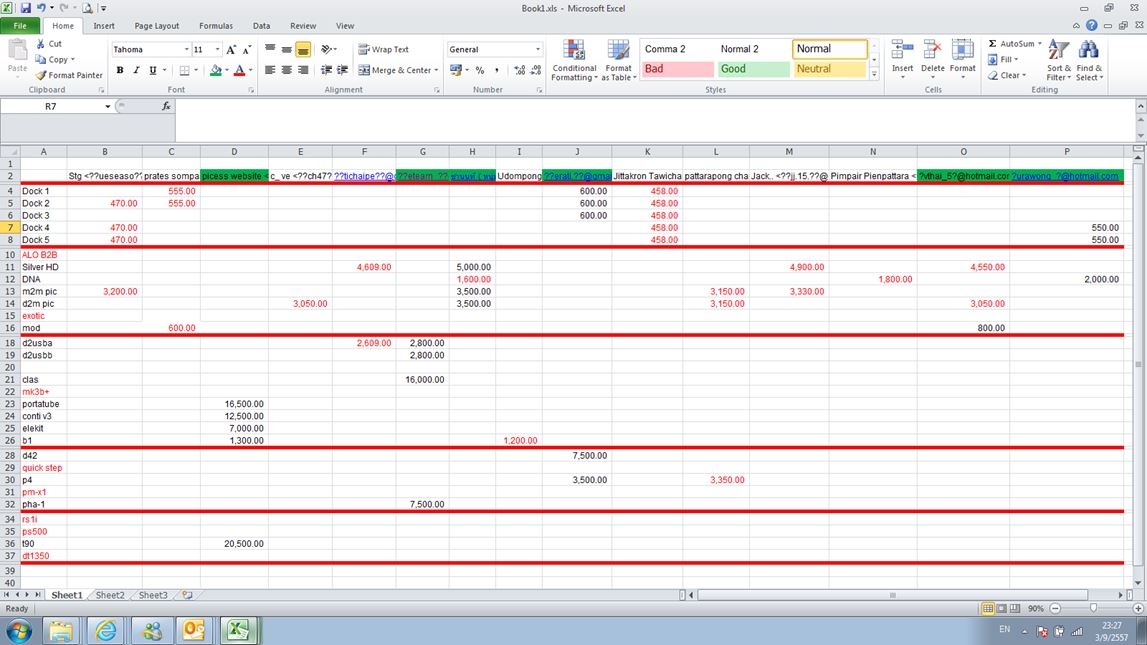This screenshot has width=1147, height=645.
Task: Expand the General number format dropdown
Action: 538,49
